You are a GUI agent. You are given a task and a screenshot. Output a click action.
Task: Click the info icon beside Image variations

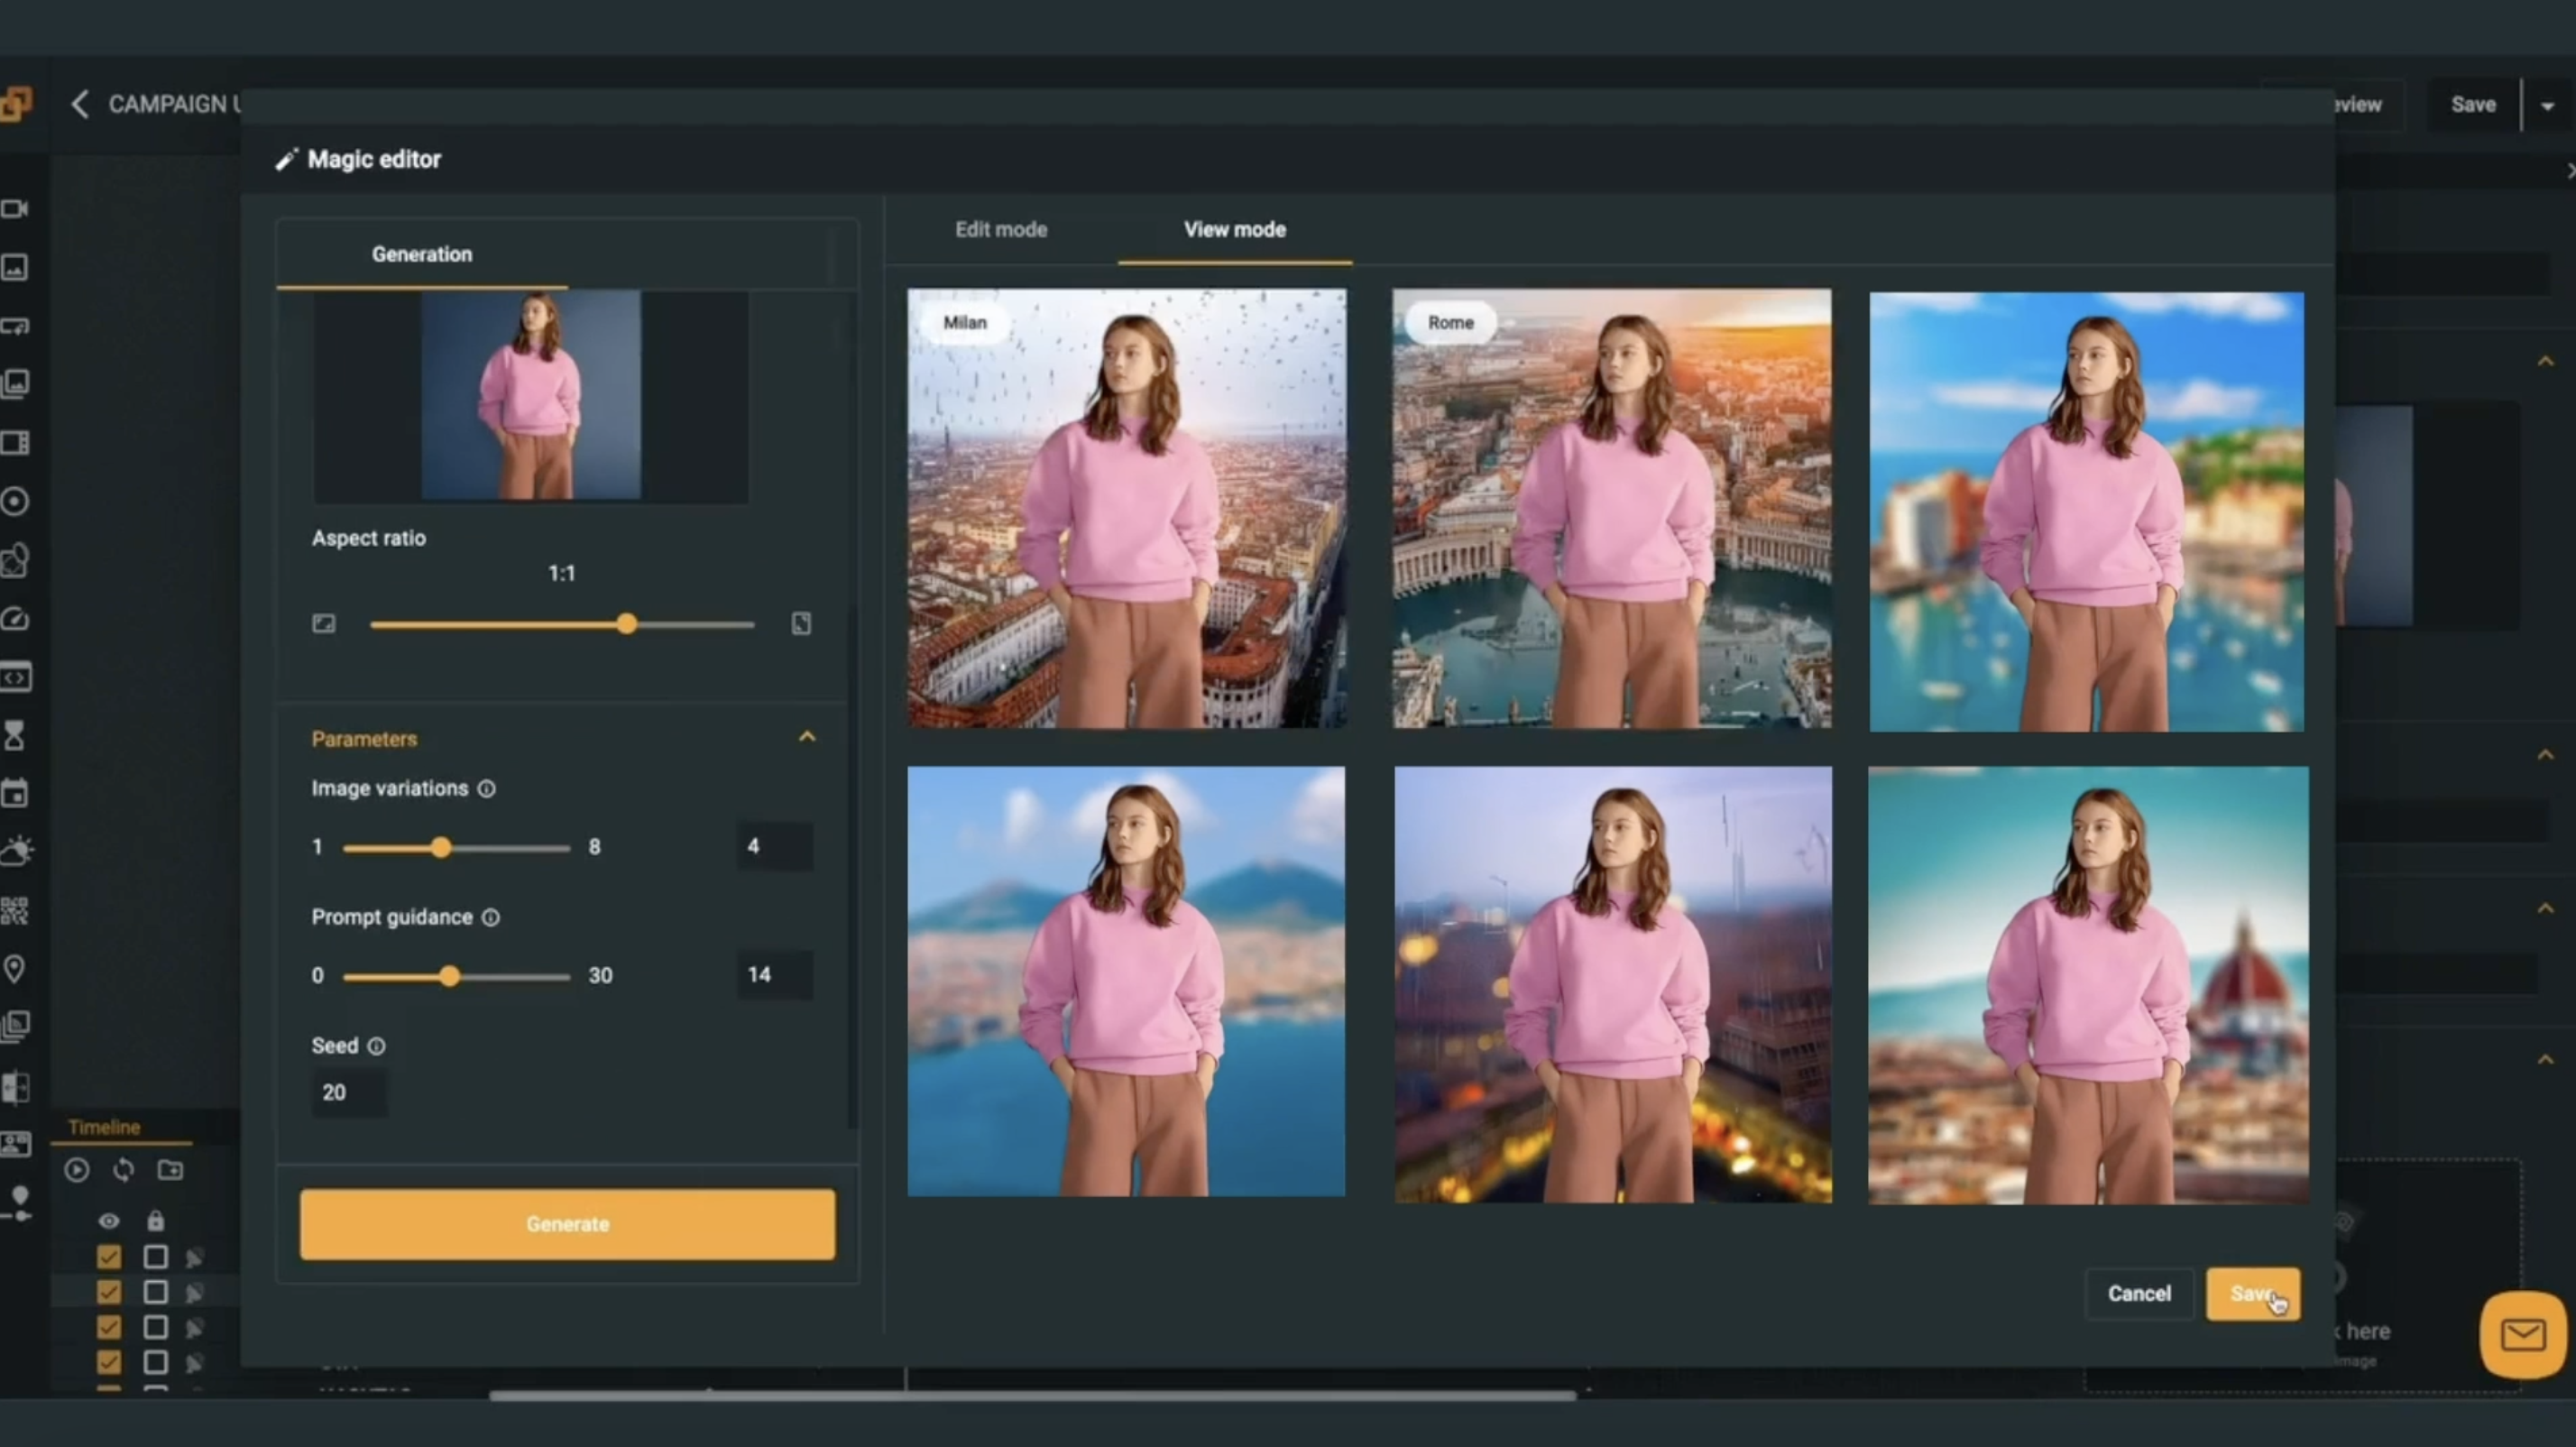[x=486, y=789]
